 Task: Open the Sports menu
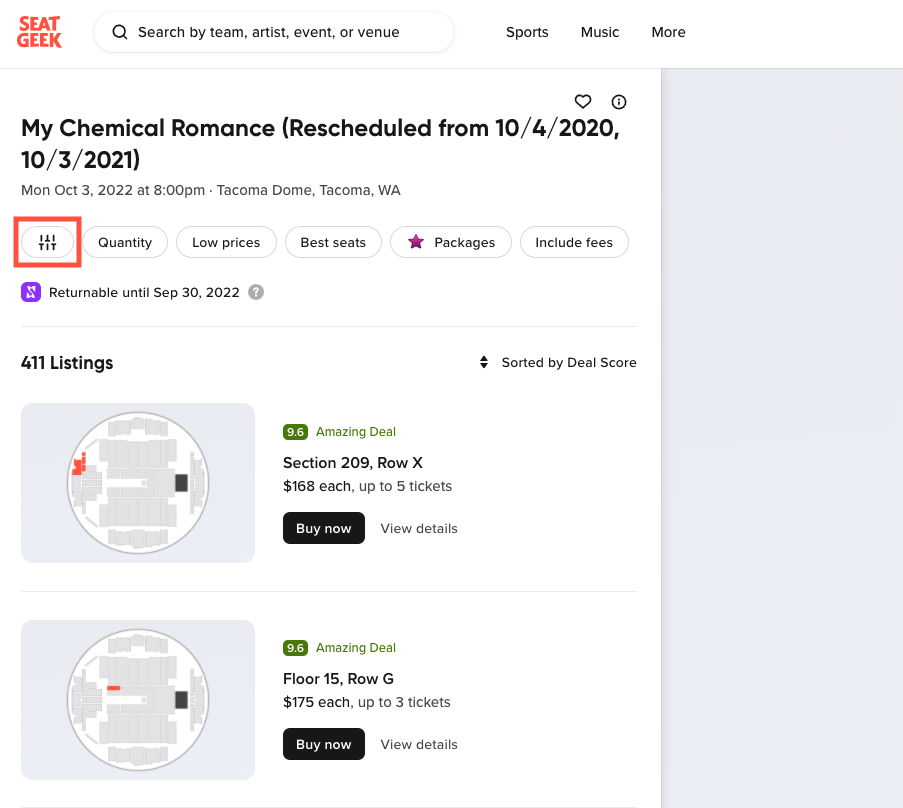pyautogui.click(x=527, y=32)
